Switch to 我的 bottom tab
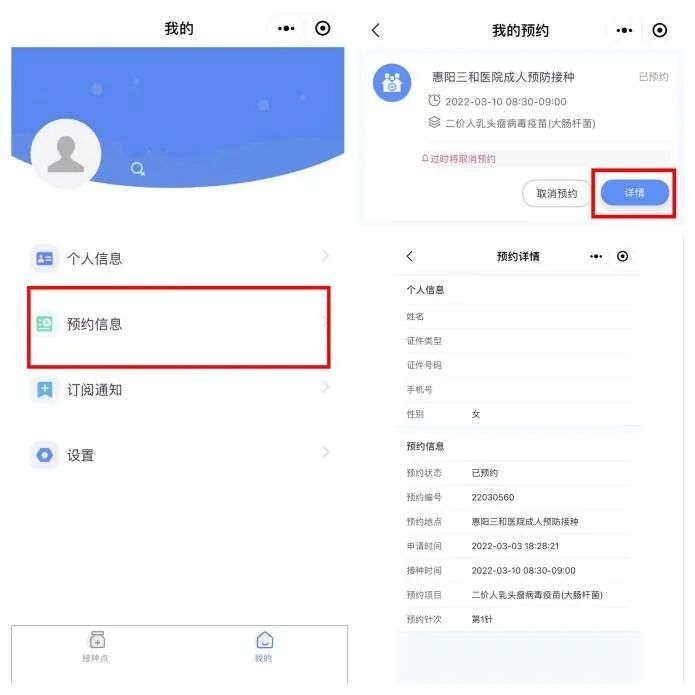This screenshot has width=695, height=695. click(264, 647)
